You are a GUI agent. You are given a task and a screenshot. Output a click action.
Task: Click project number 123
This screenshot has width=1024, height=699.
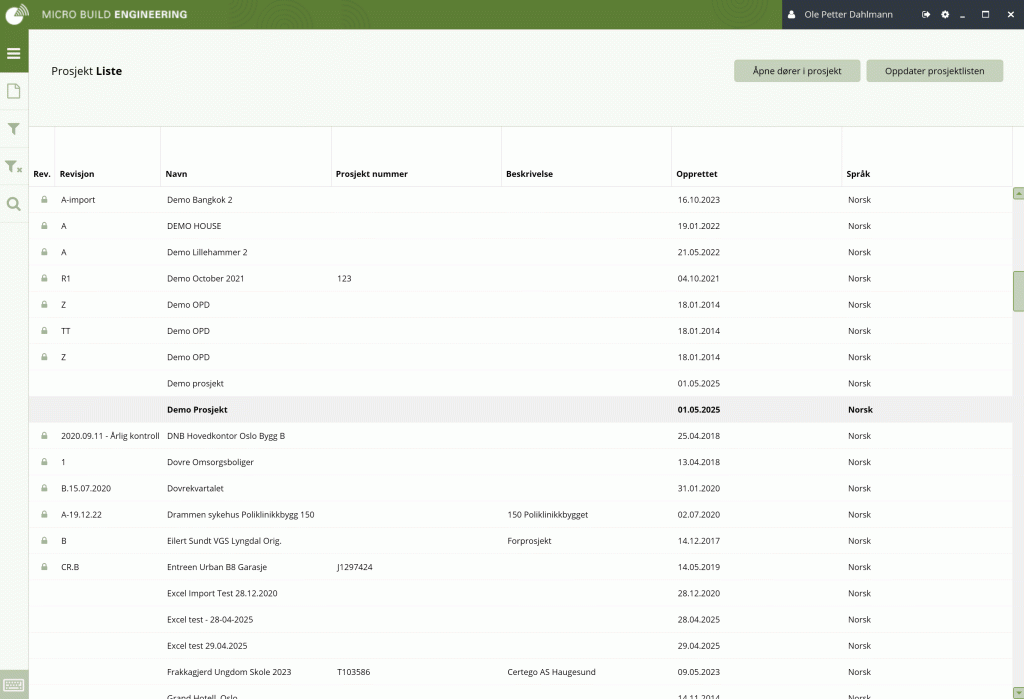tap(344, 278)
